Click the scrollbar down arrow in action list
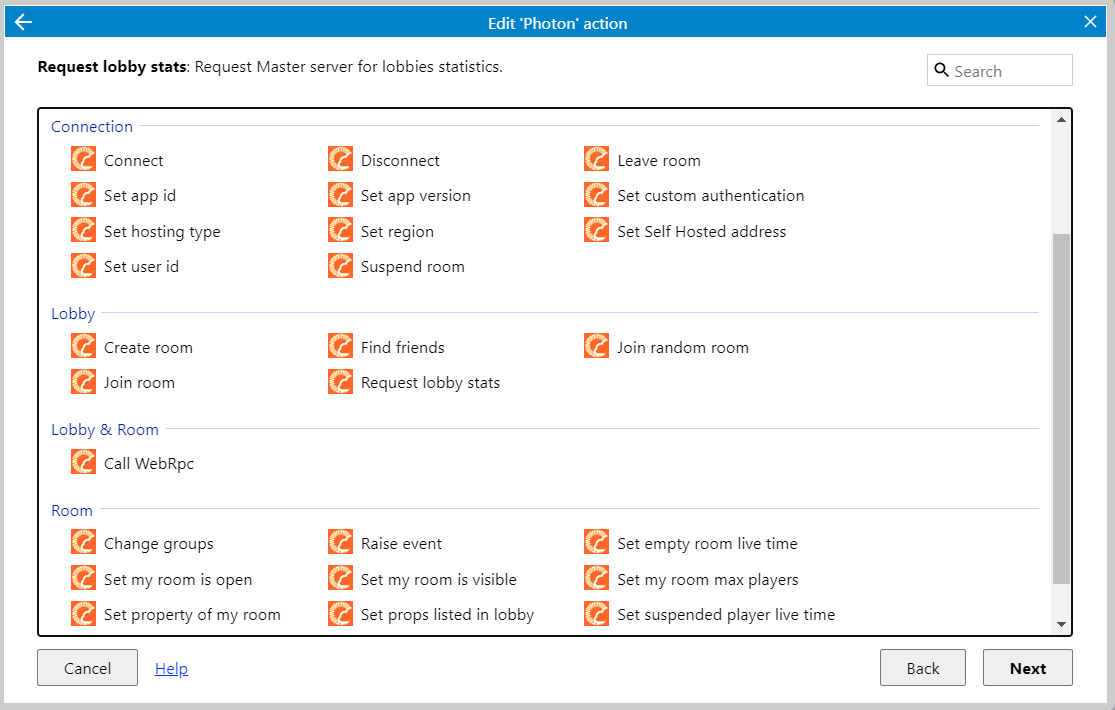Screen dimensions: 1115x710 click(x=1061, y=625)
